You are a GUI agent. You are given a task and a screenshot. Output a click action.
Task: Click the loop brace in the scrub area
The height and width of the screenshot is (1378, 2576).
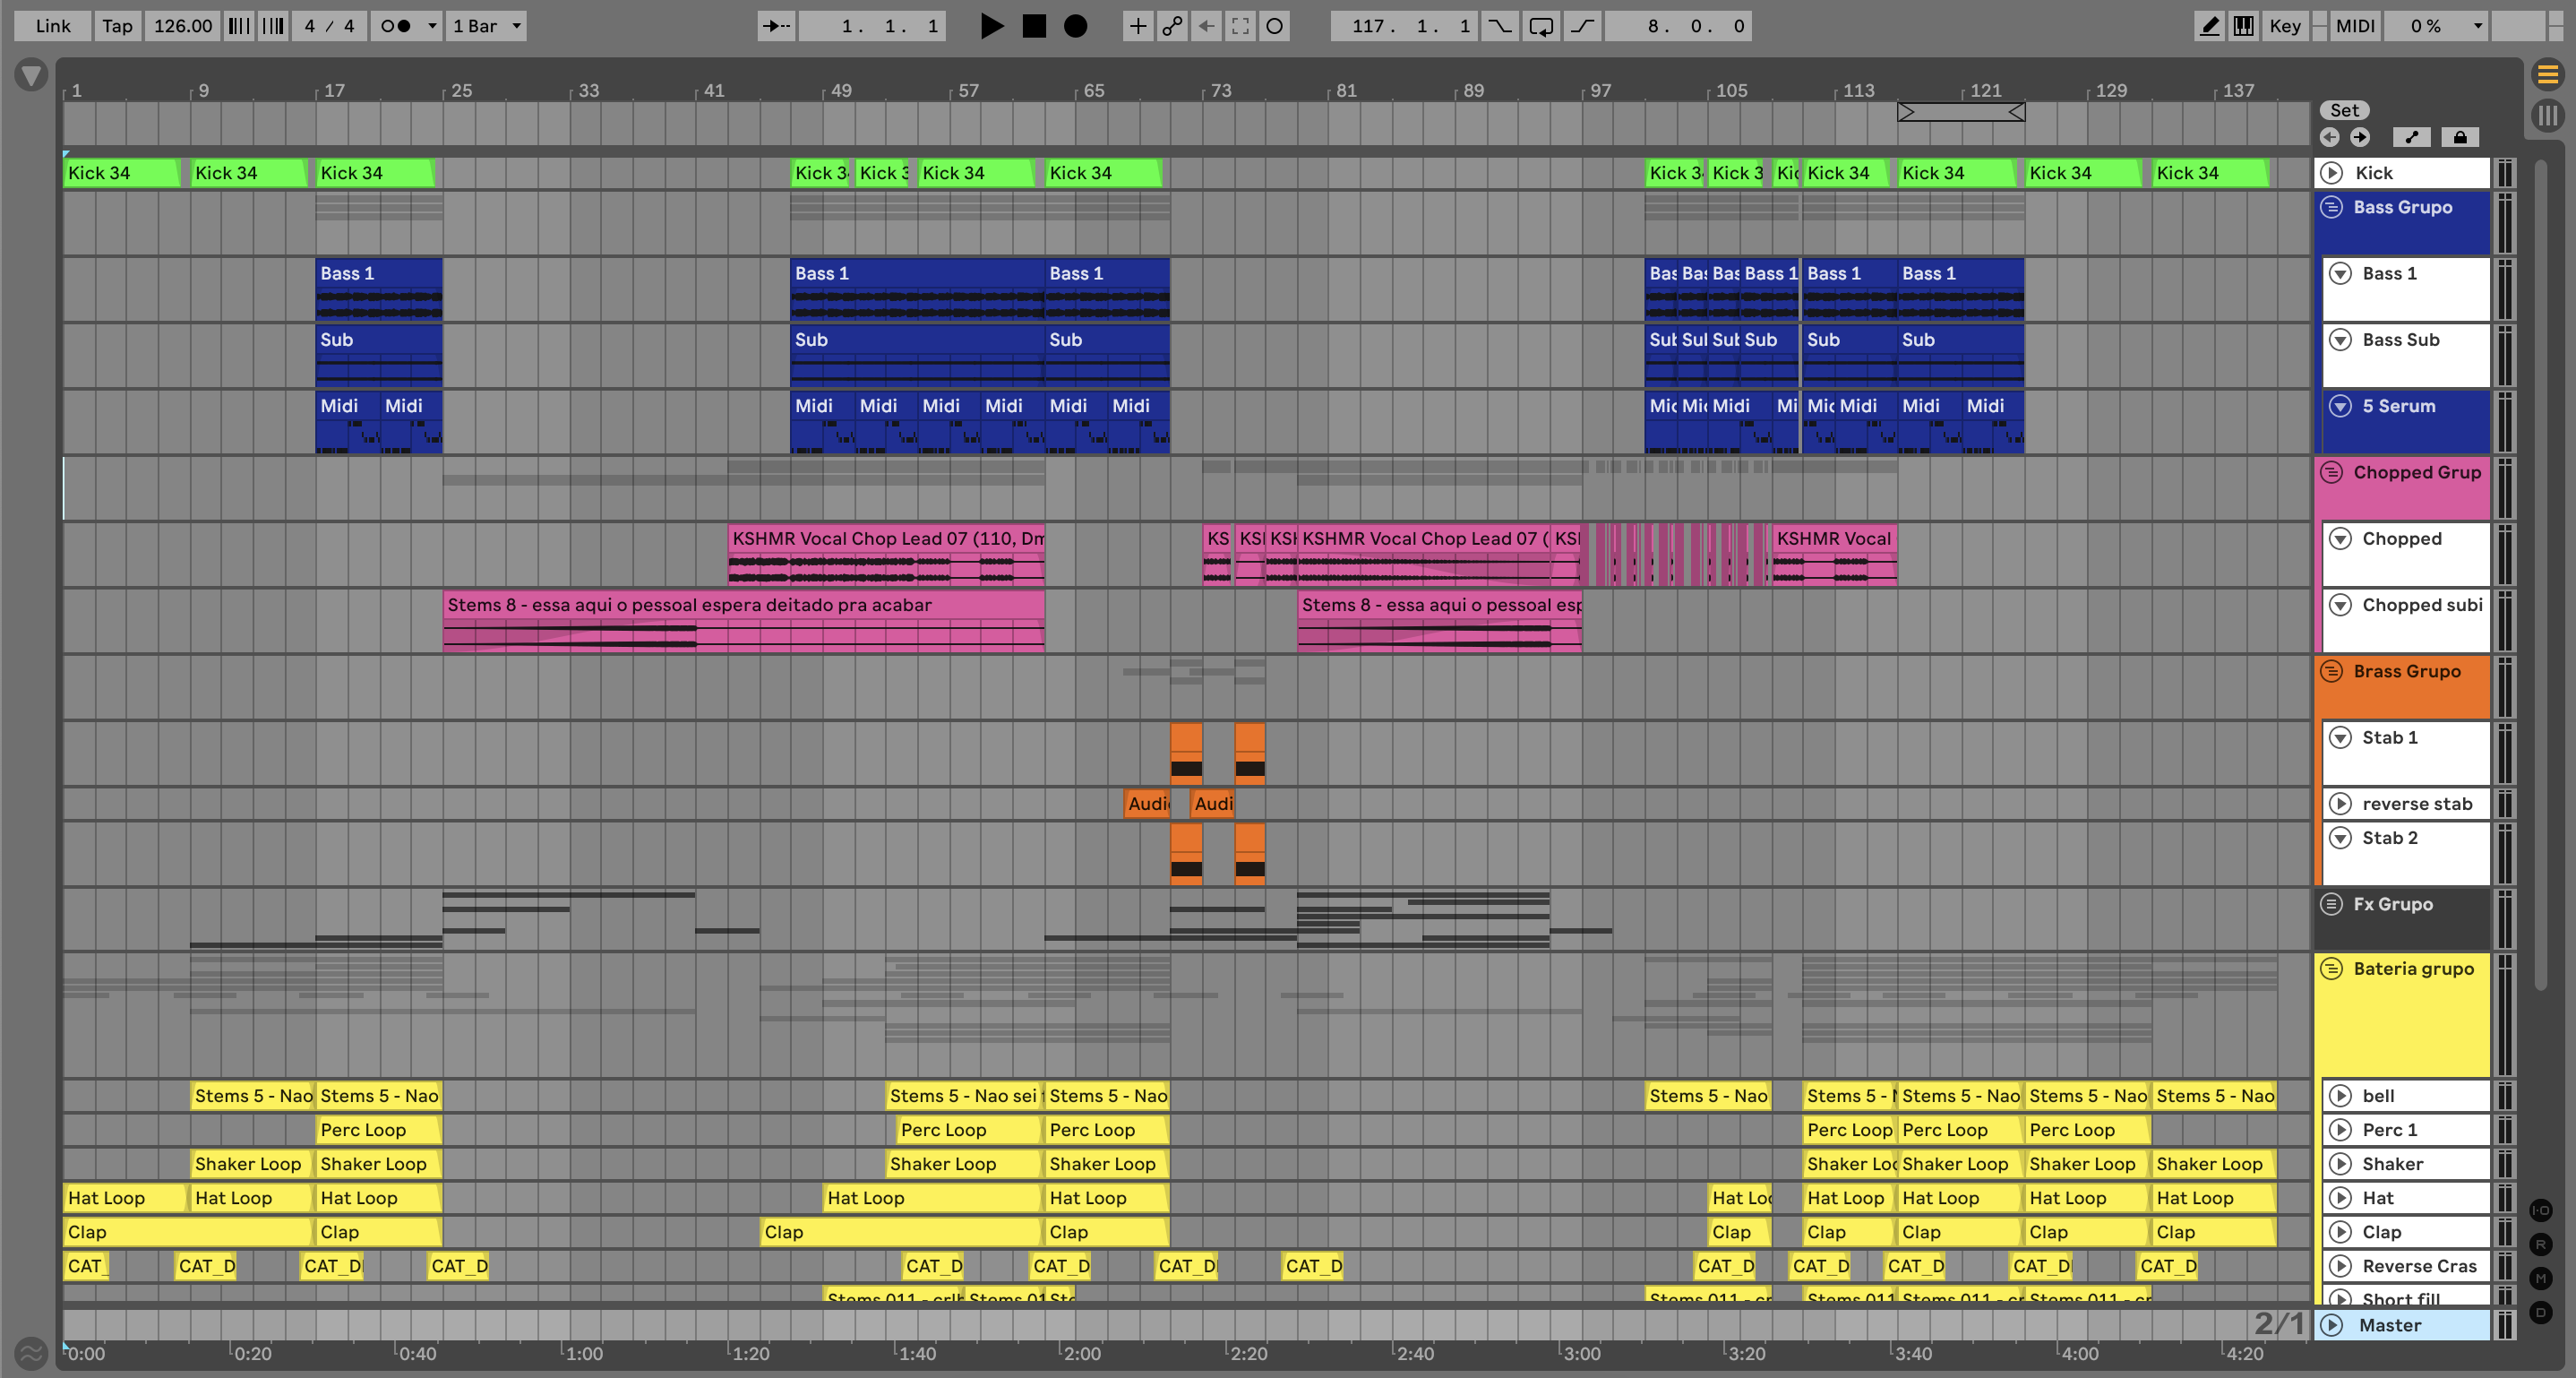coord(1960,112)
